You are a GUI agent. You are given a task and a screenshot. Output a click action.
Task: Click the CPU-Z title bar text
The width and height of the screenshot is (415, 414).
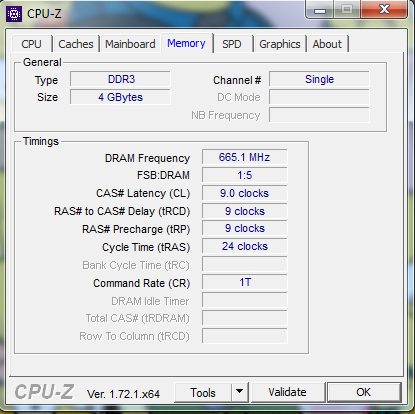44,14
